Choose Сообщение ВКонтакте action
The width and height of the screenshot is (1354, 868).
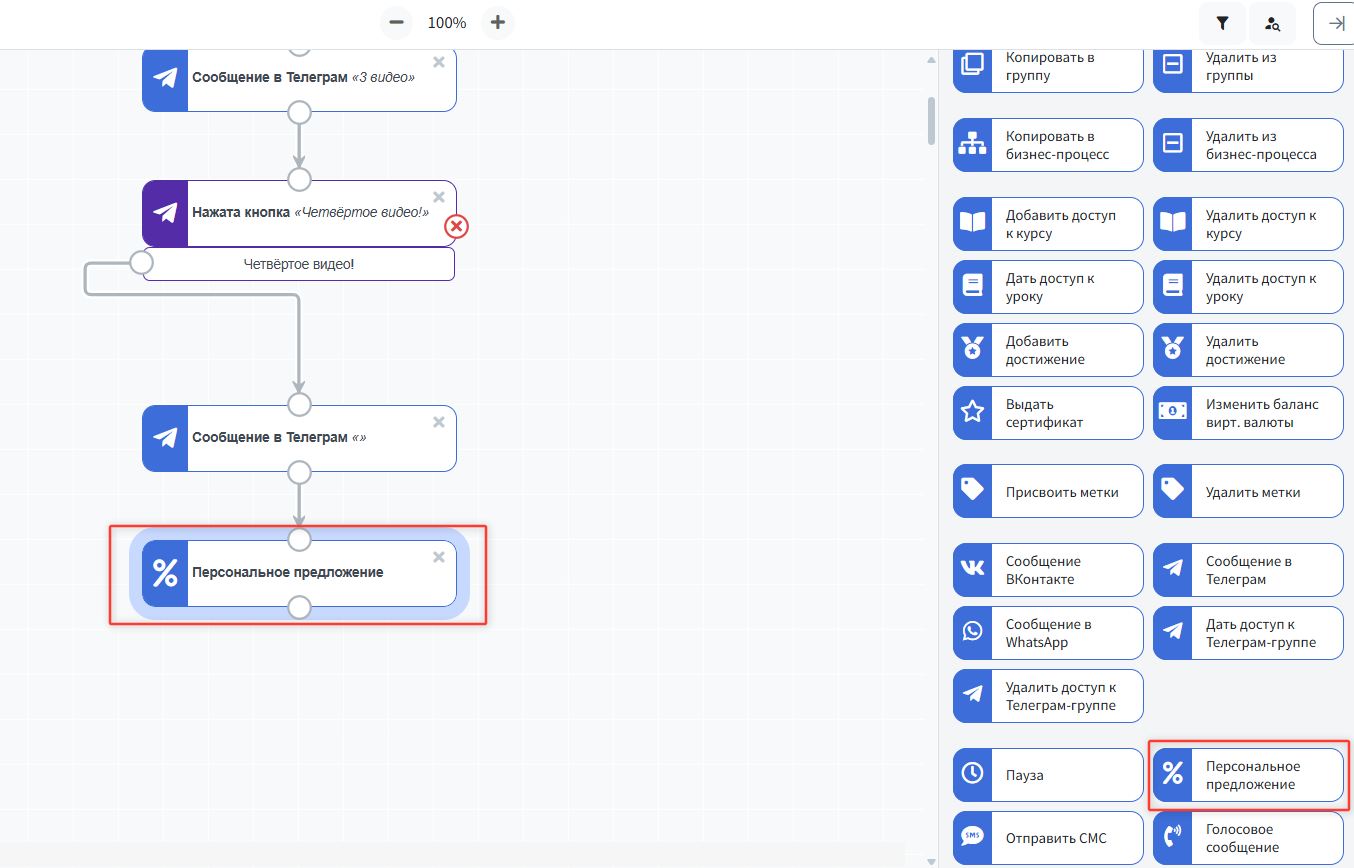point(1047,570)
